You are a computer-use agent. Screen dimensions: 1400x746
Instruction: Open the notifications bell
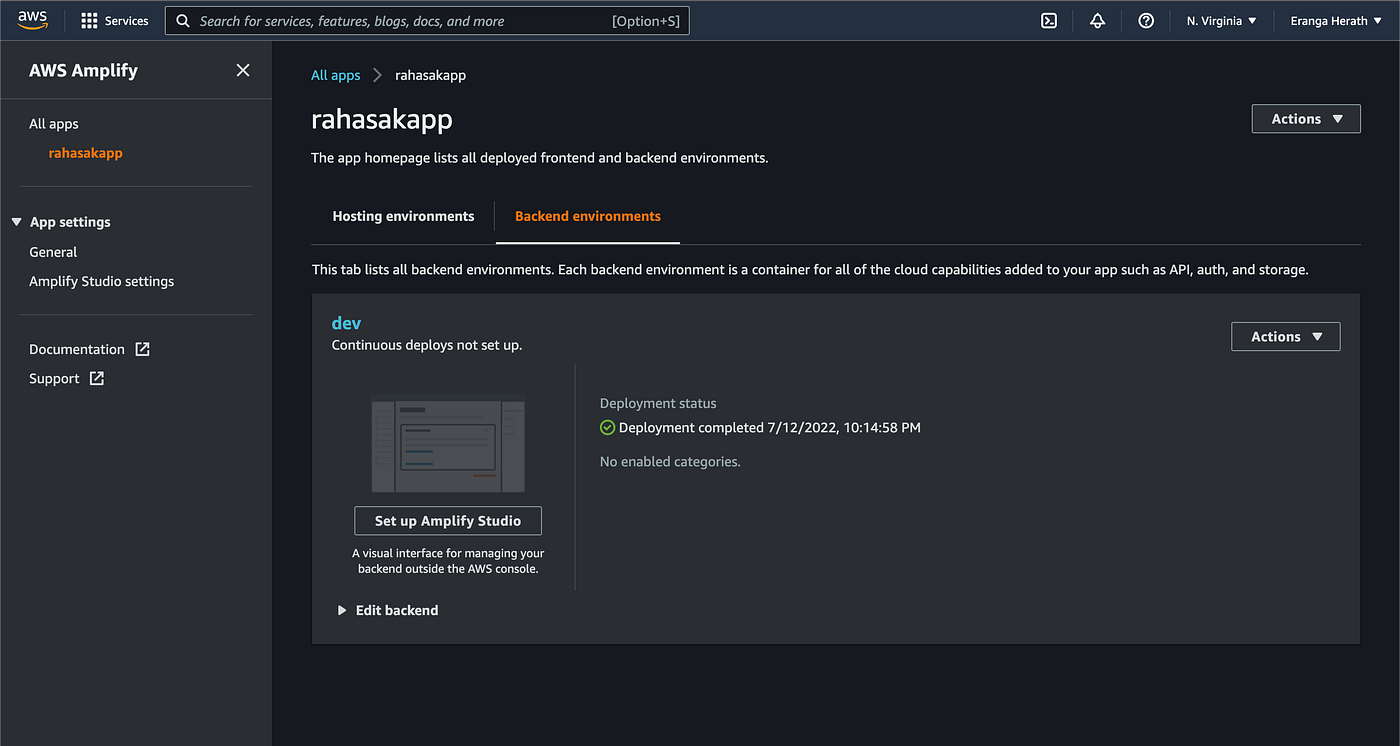(x=1097, y=20)
